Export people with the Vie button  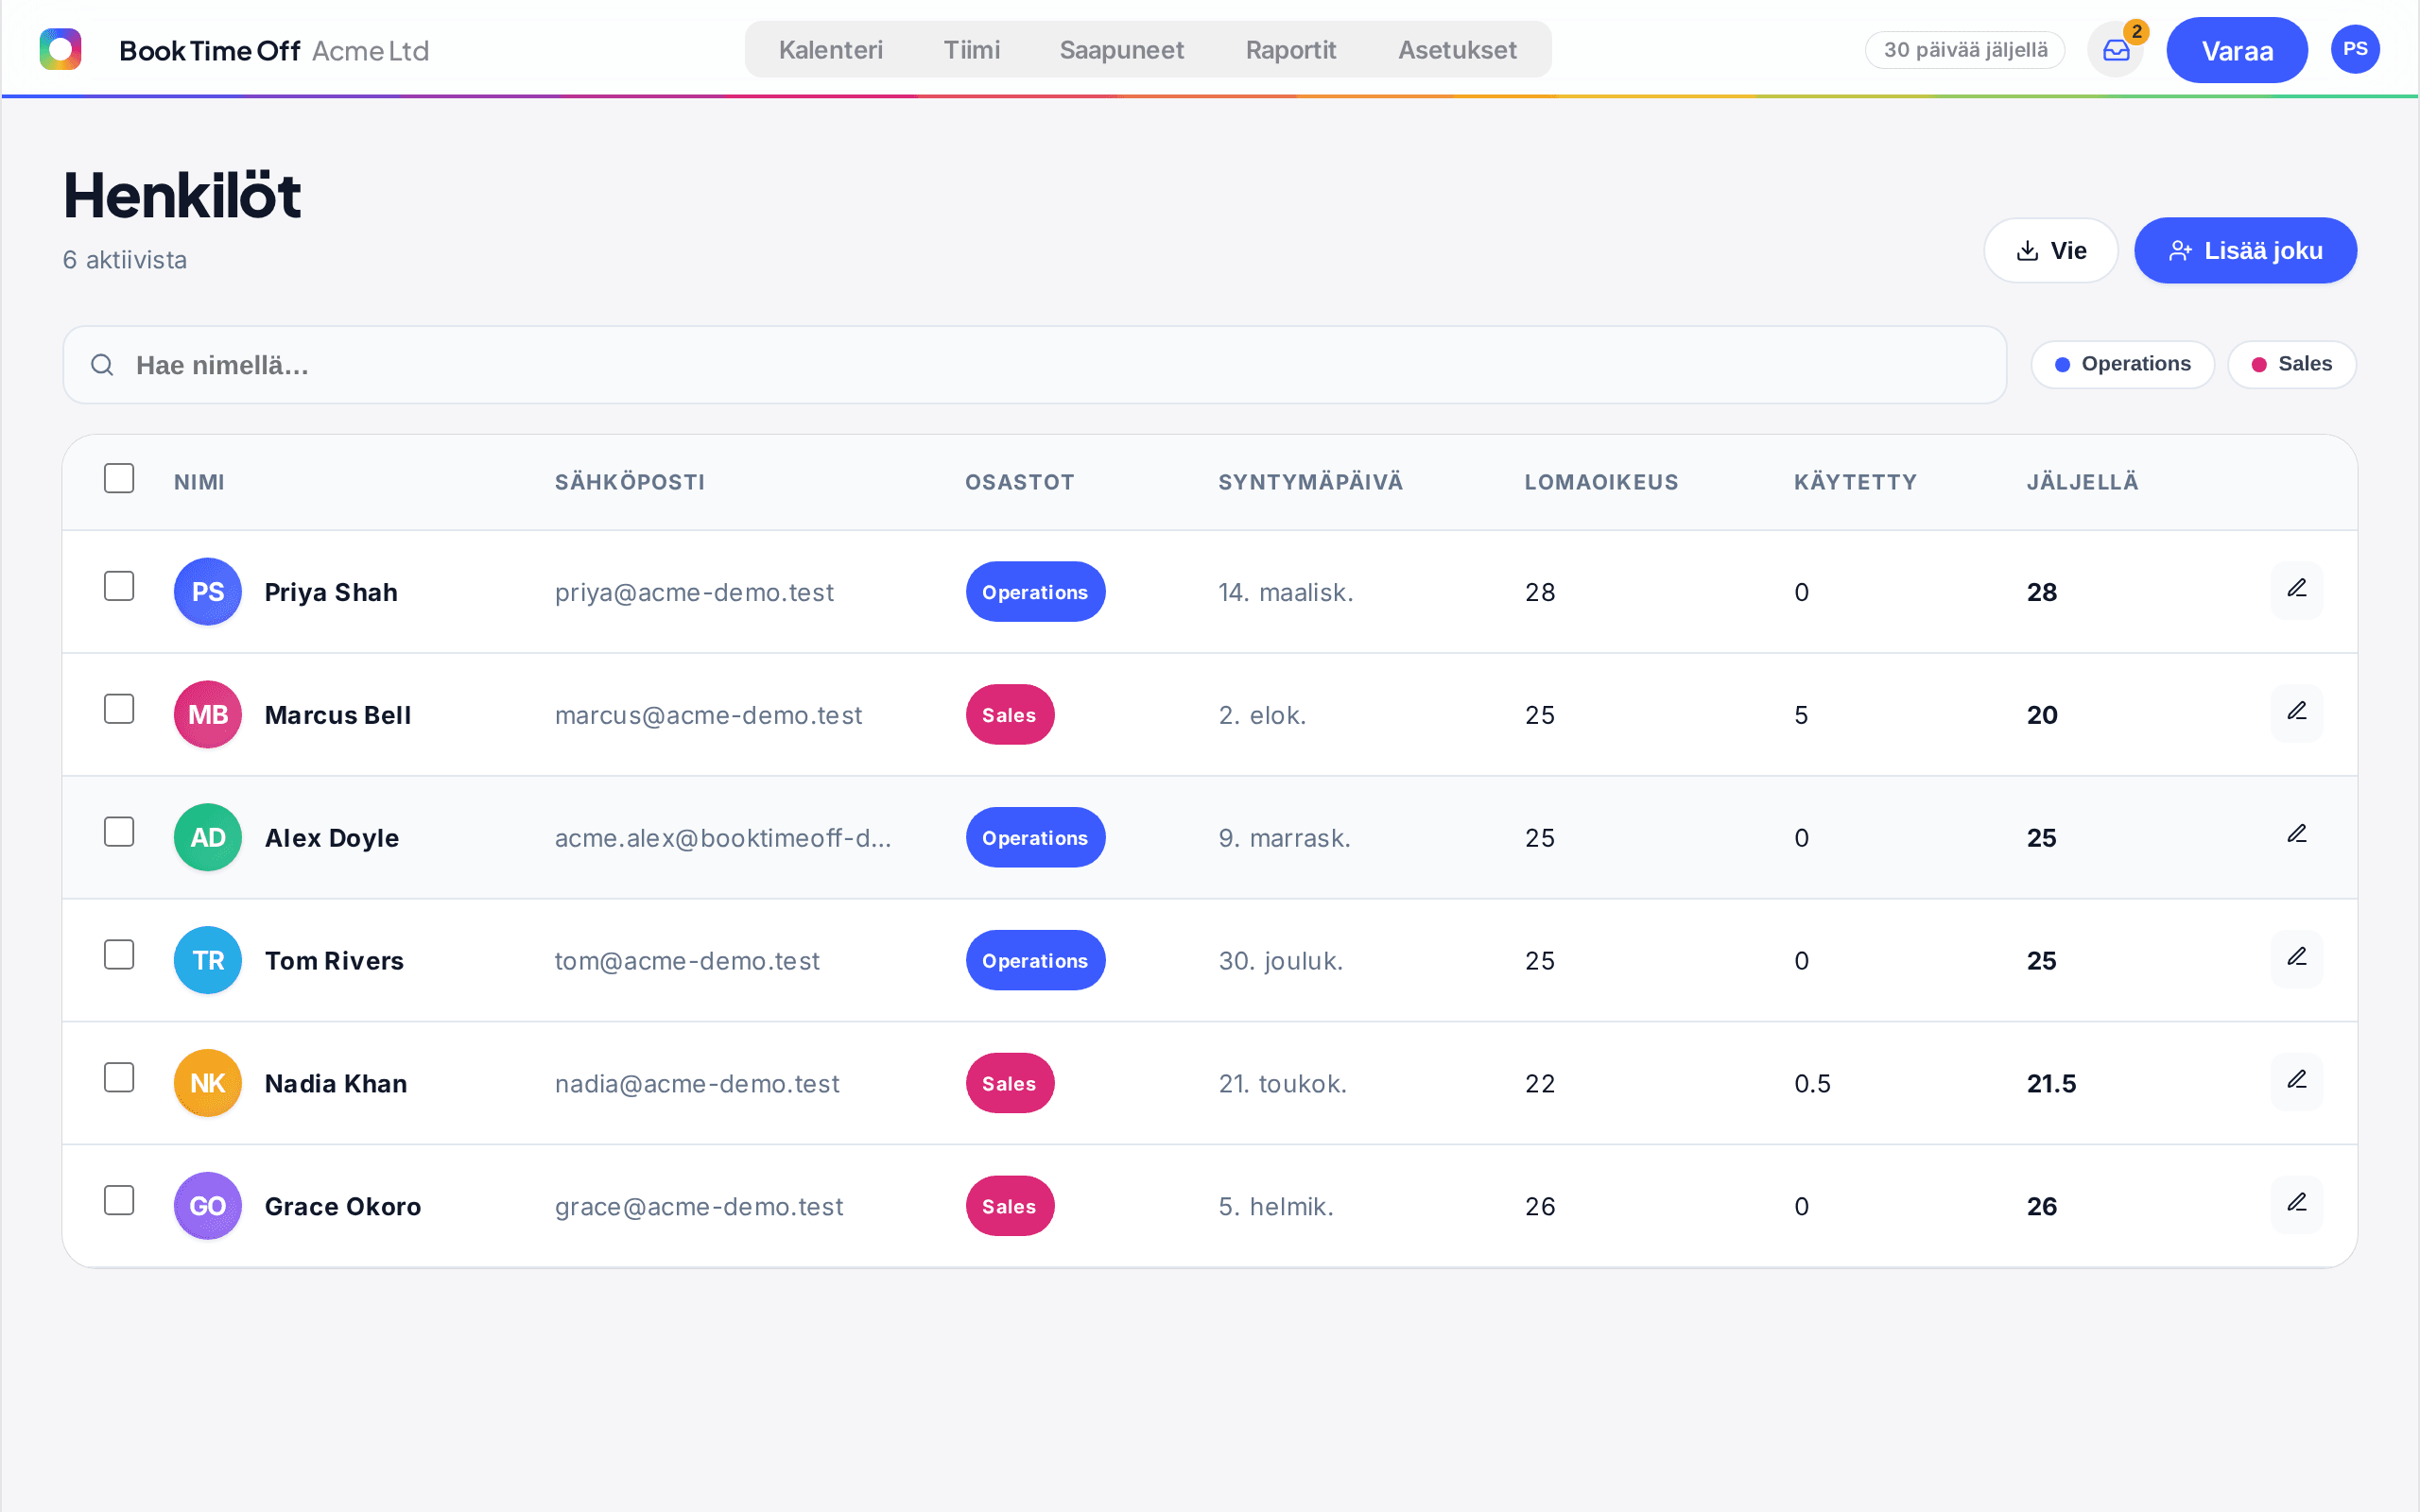[2051, 251]
